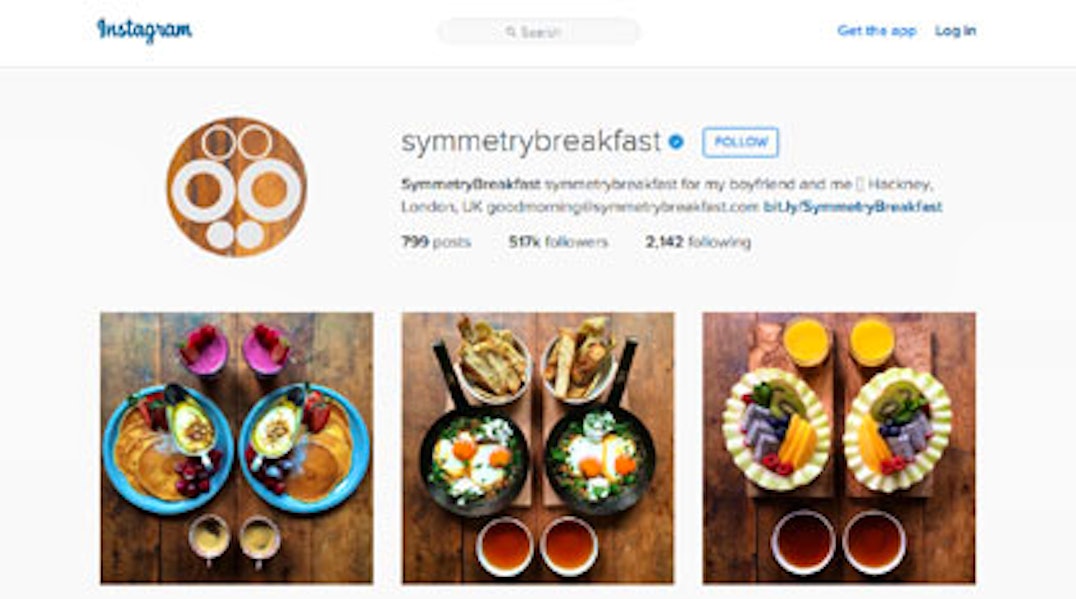This screenshot has width=1076, height=599.
Task: Click the Log in link
Action: 955,30
